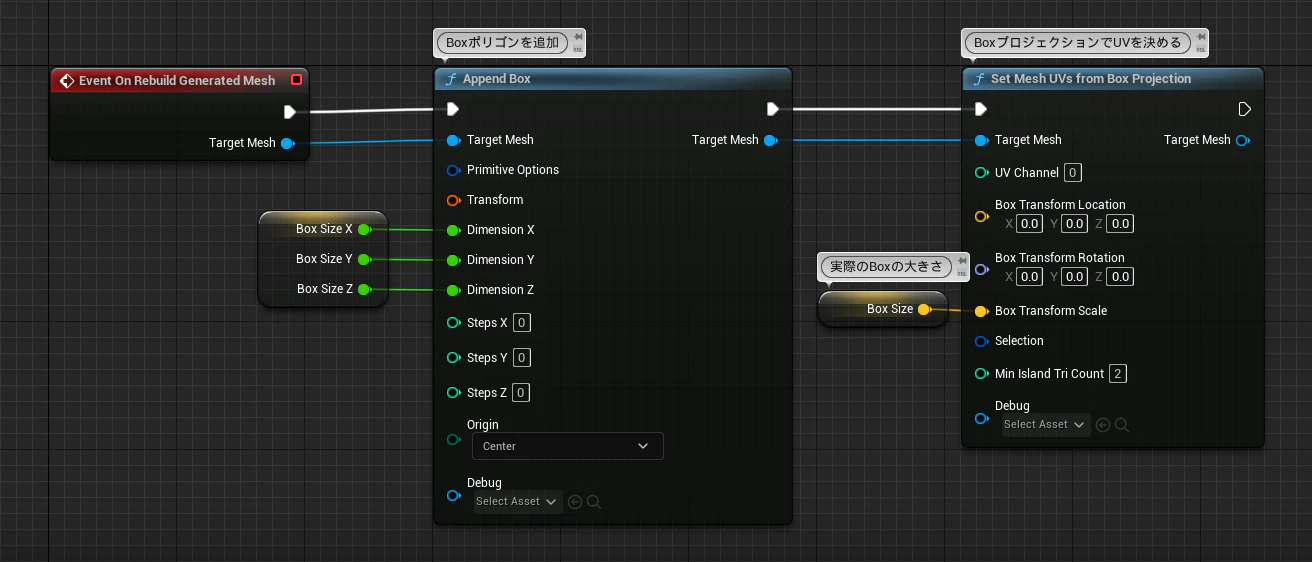Click the Append Box node title
The height and width of the screenshot is (562, 1312).
click(x=497, y=79)
